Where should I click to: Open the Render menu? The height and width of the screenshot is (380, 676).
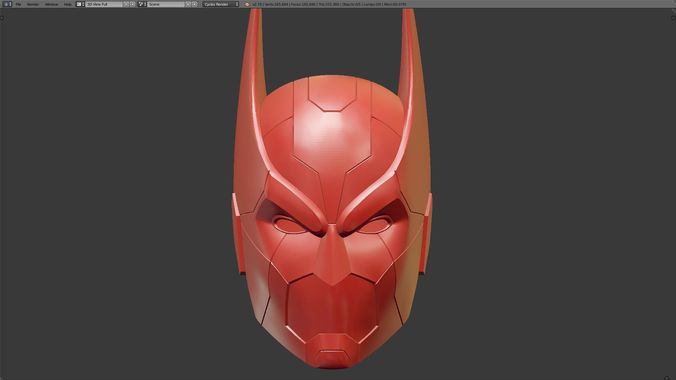(33, 4)
